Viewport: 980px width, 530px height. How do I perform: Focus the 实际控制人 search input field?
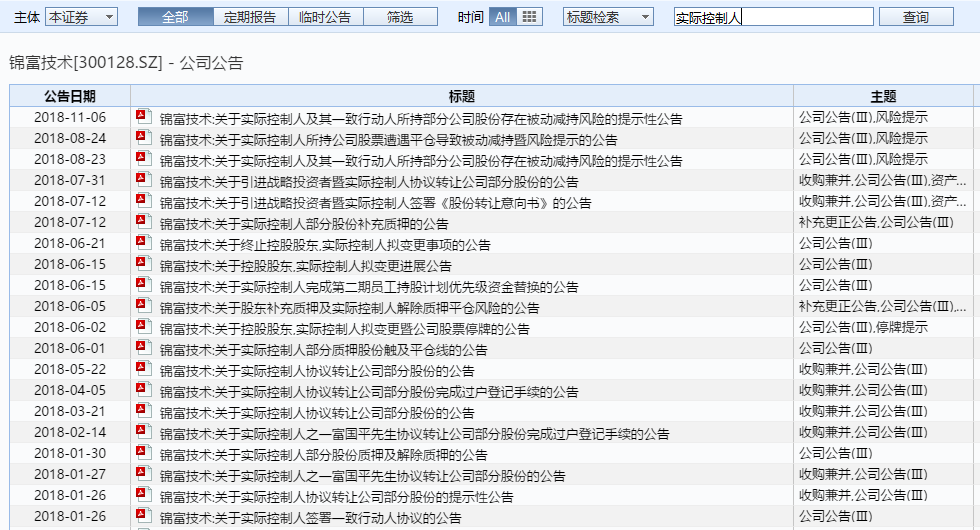coord(774,17)
